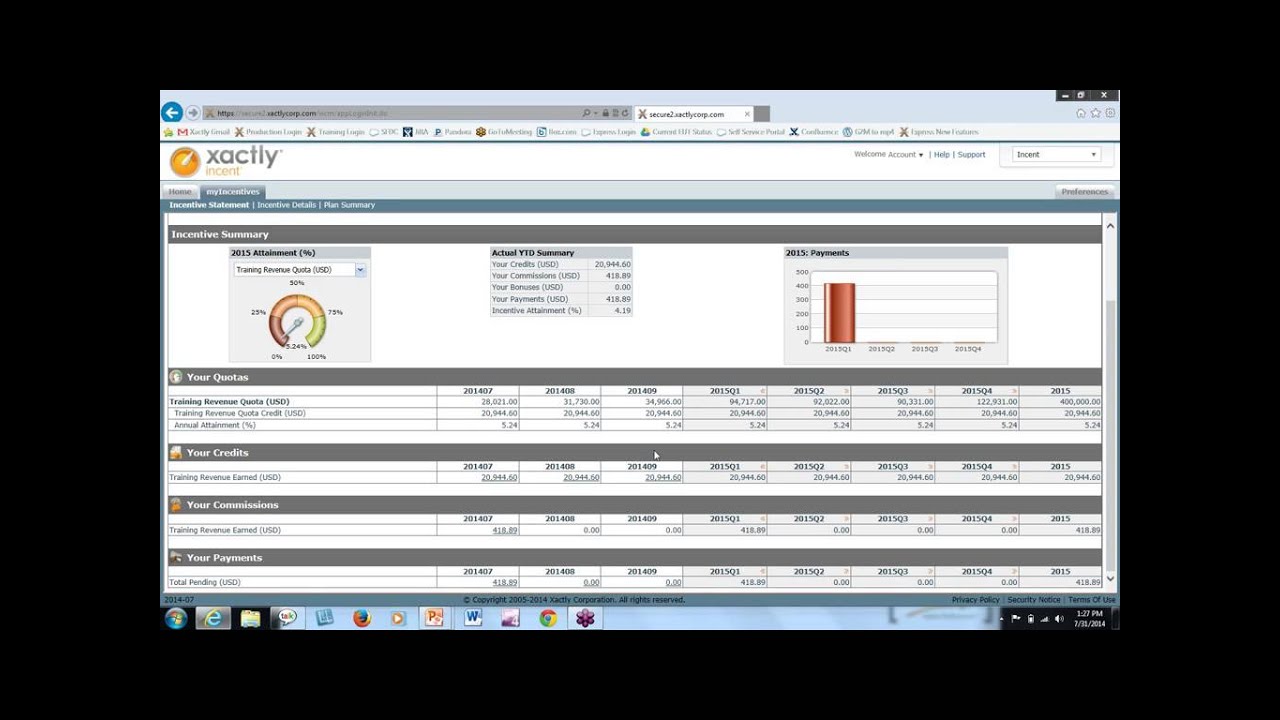1280x720 pixels.
Task: Open Microsoft Word from the taskbar
Action: pos(473,618)
